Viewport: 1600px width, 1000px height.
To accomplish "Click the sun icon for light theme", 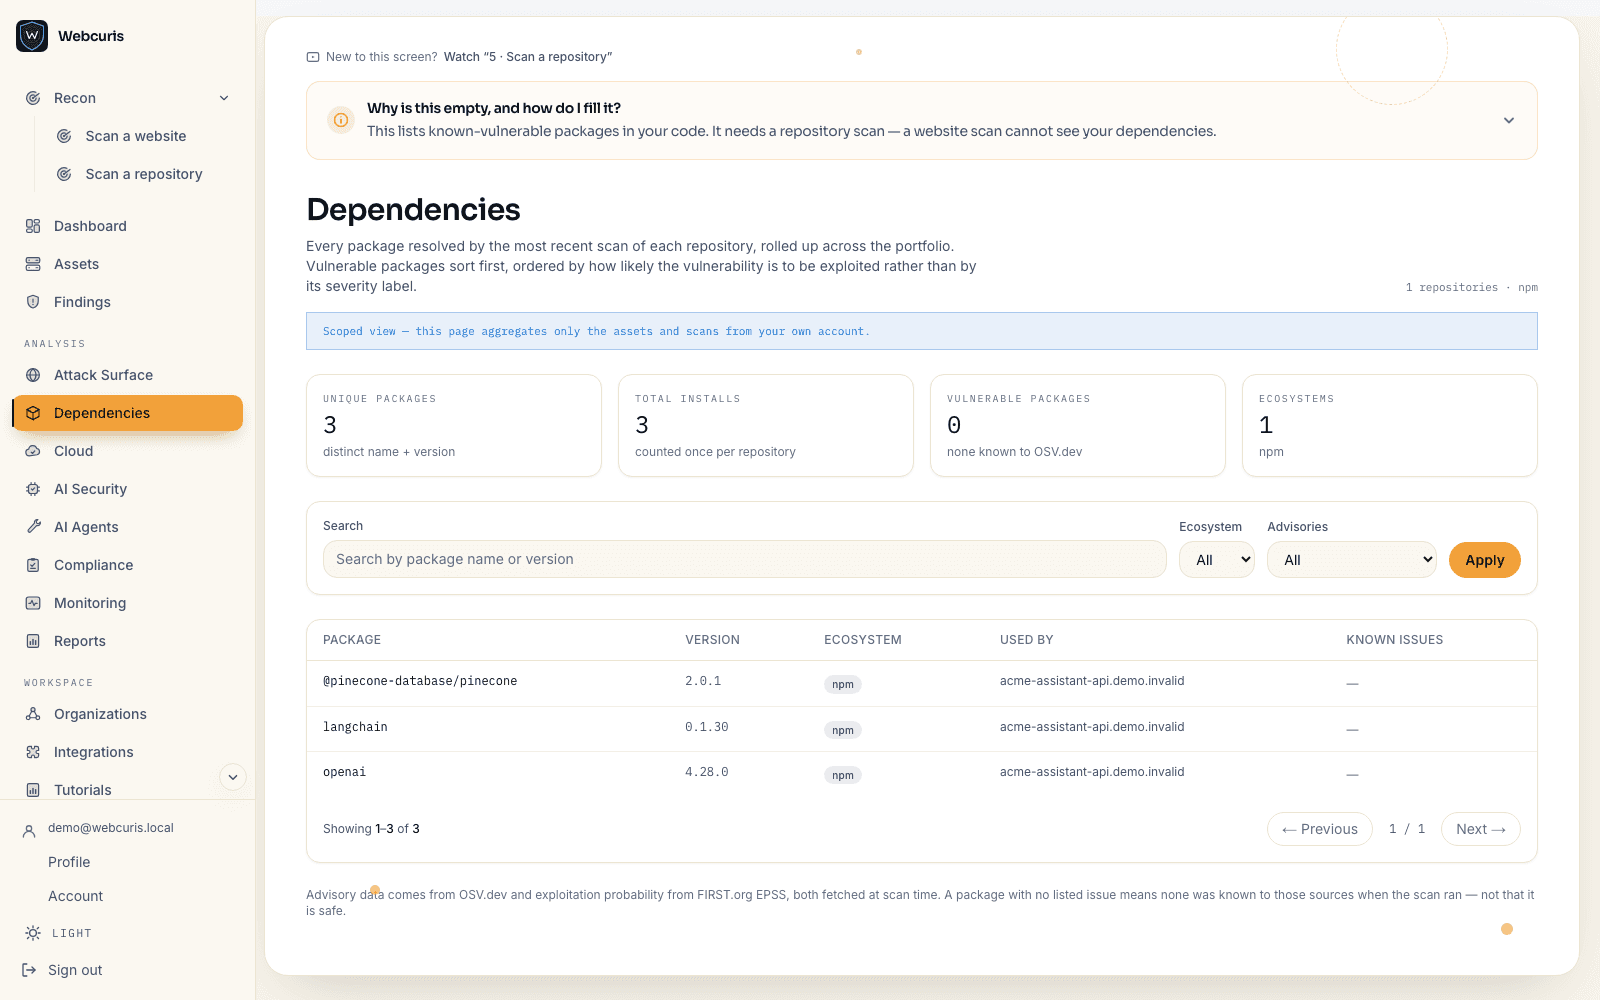I will pos(33,933).
